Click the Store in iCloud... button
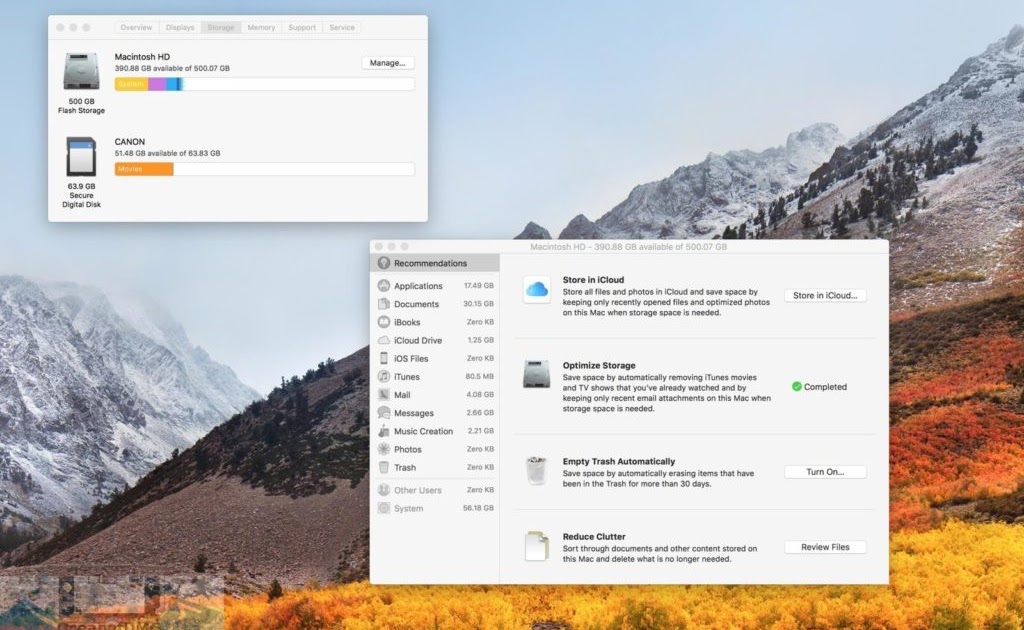1024x630 pixels. click(825, 295)
